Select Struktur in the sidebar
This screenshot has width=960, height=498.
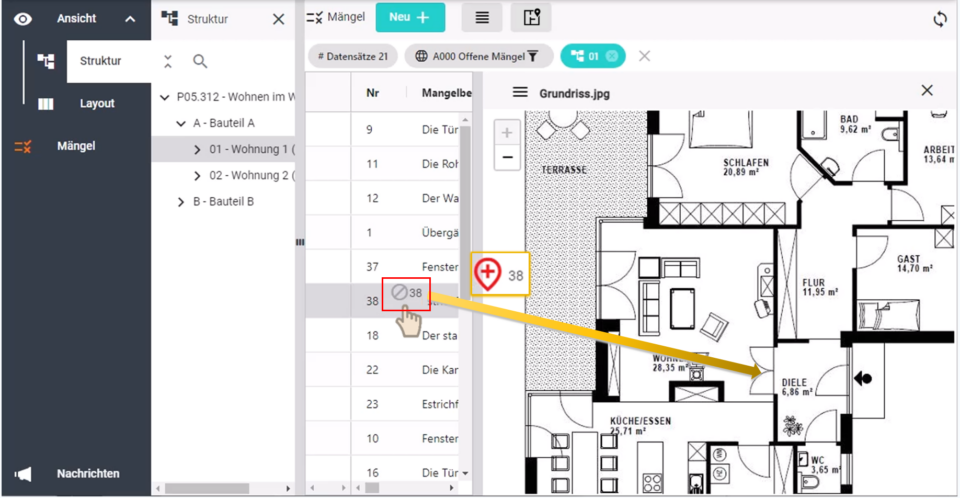[x=101, y=61]
